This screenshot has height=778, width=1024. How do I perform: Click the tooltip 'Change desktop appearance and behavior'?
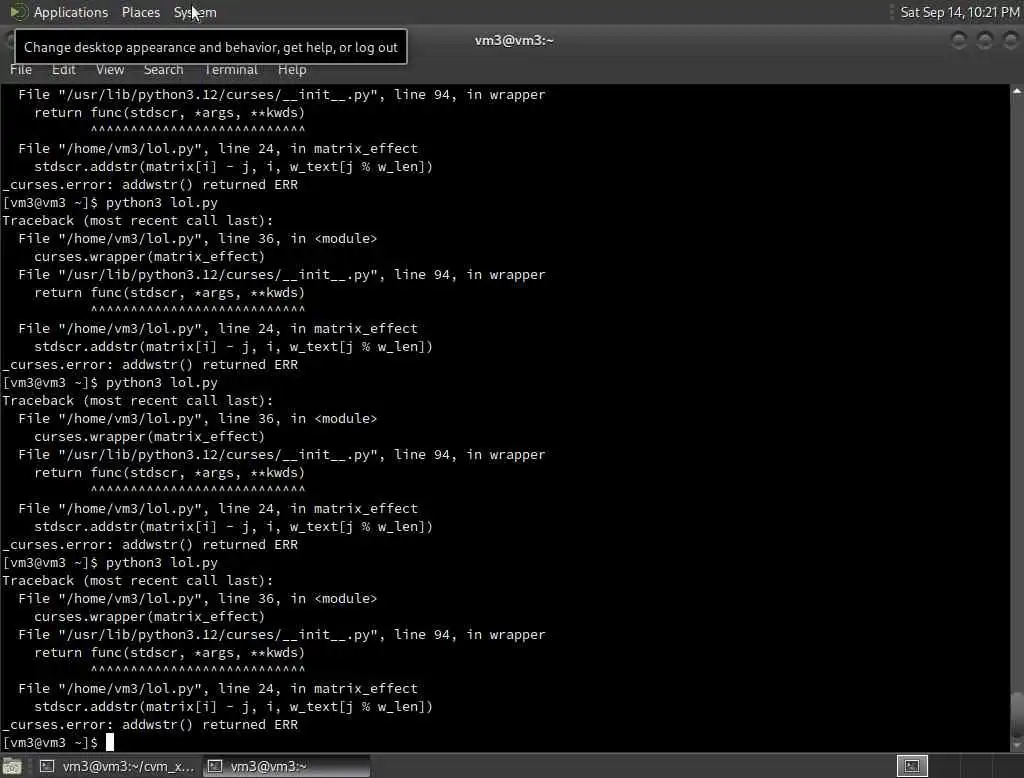coord(210,47)
